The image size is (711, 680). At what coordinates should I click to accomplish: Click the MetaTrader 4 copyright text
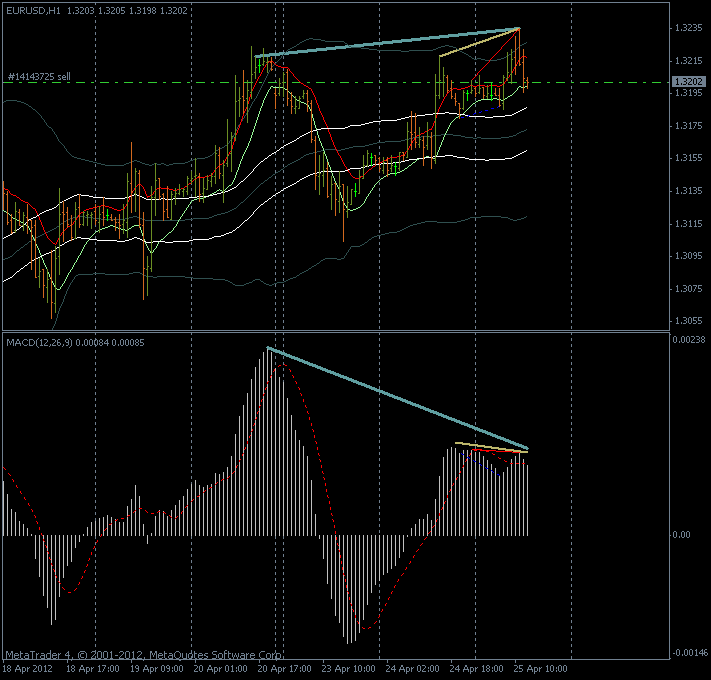[x=142, y=653]
